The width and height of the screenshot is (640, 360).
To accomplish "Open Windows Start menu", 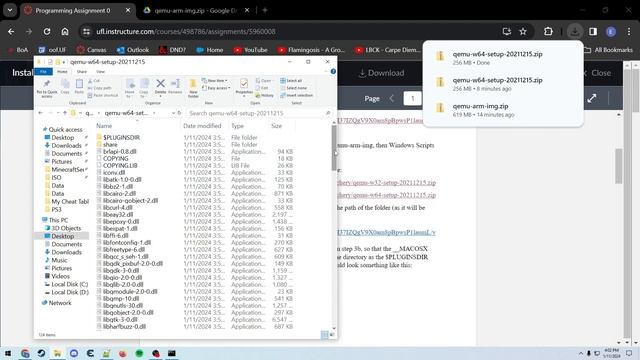I will [x=8, y=353].
